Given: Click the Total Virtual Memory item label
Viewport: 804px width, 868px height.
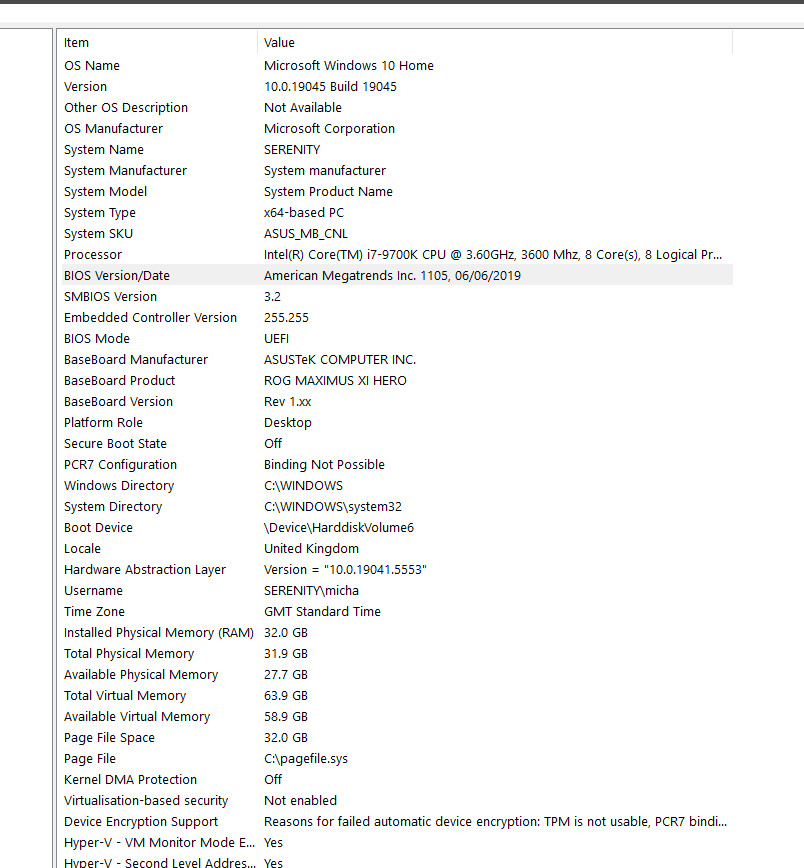Looking at the screenshot, I should (125, 696).
